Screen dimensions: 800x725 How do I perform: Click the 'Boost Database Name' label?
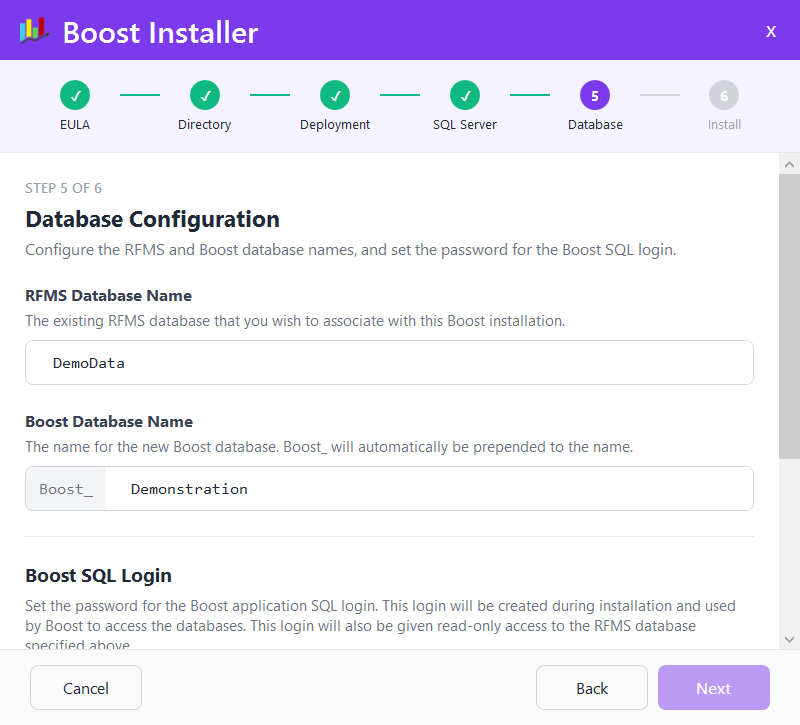pyautogui.click(x=109, y=421)
